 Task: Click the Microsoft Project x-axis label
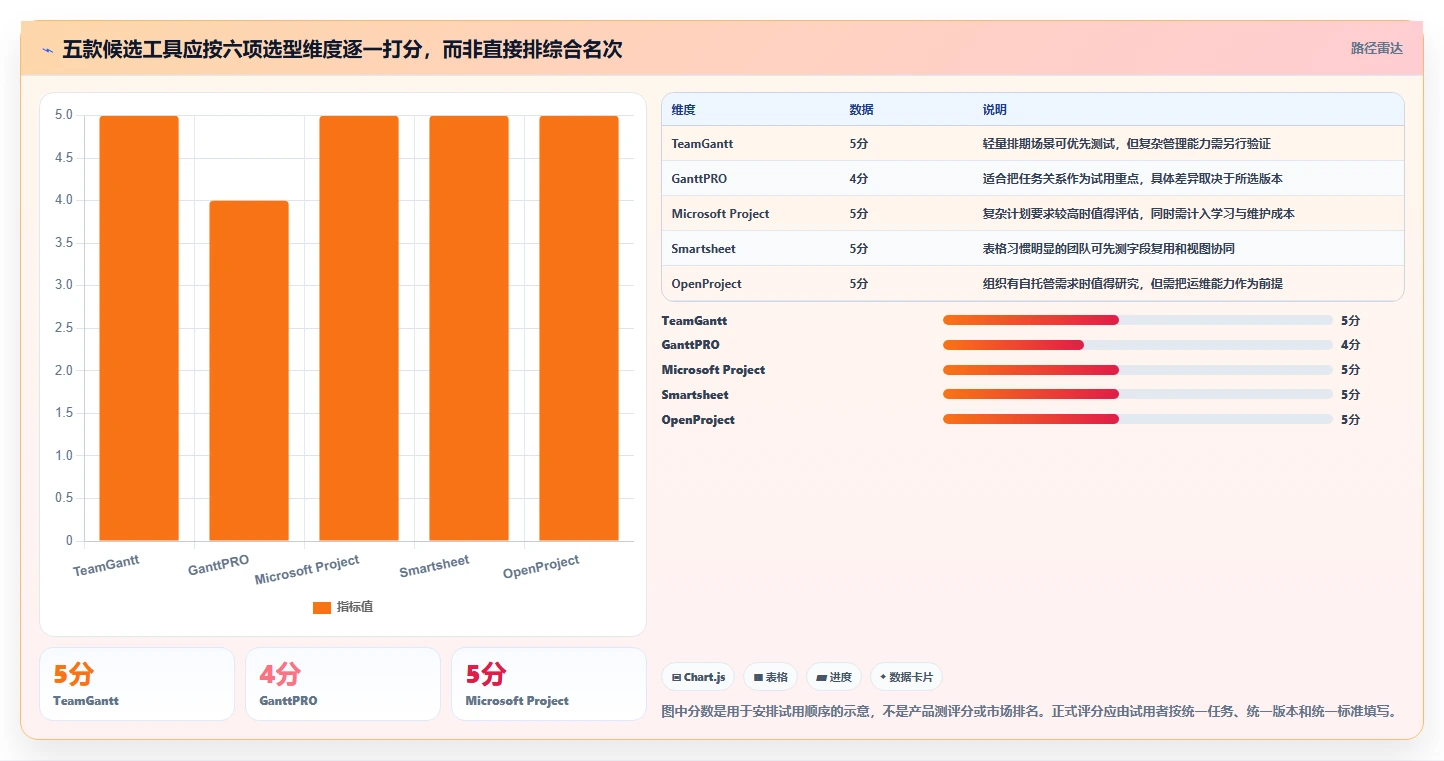click(x=307, y=570)
